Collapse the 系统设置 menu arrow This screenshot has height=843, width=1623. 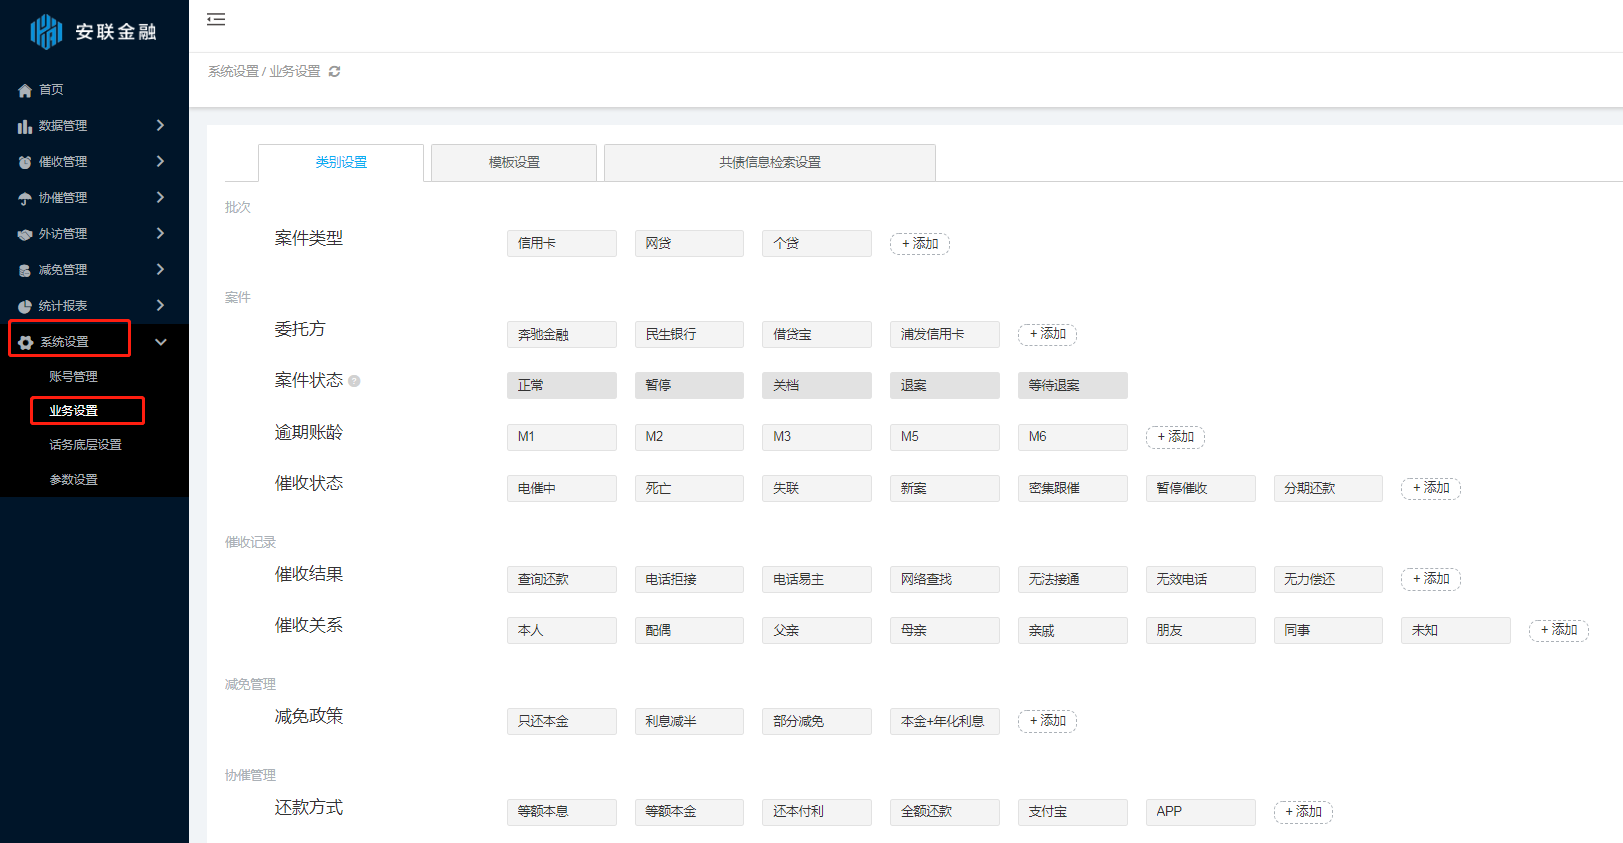(161, 342)
